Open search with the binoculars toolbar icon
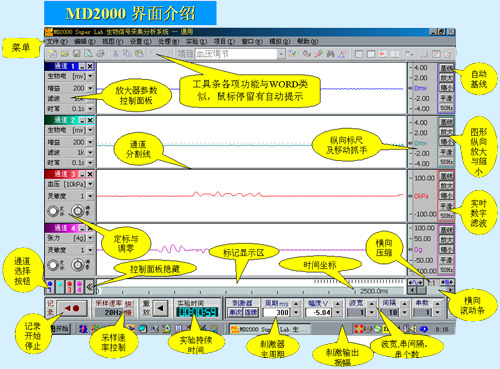500x369 pixels. 330,54
